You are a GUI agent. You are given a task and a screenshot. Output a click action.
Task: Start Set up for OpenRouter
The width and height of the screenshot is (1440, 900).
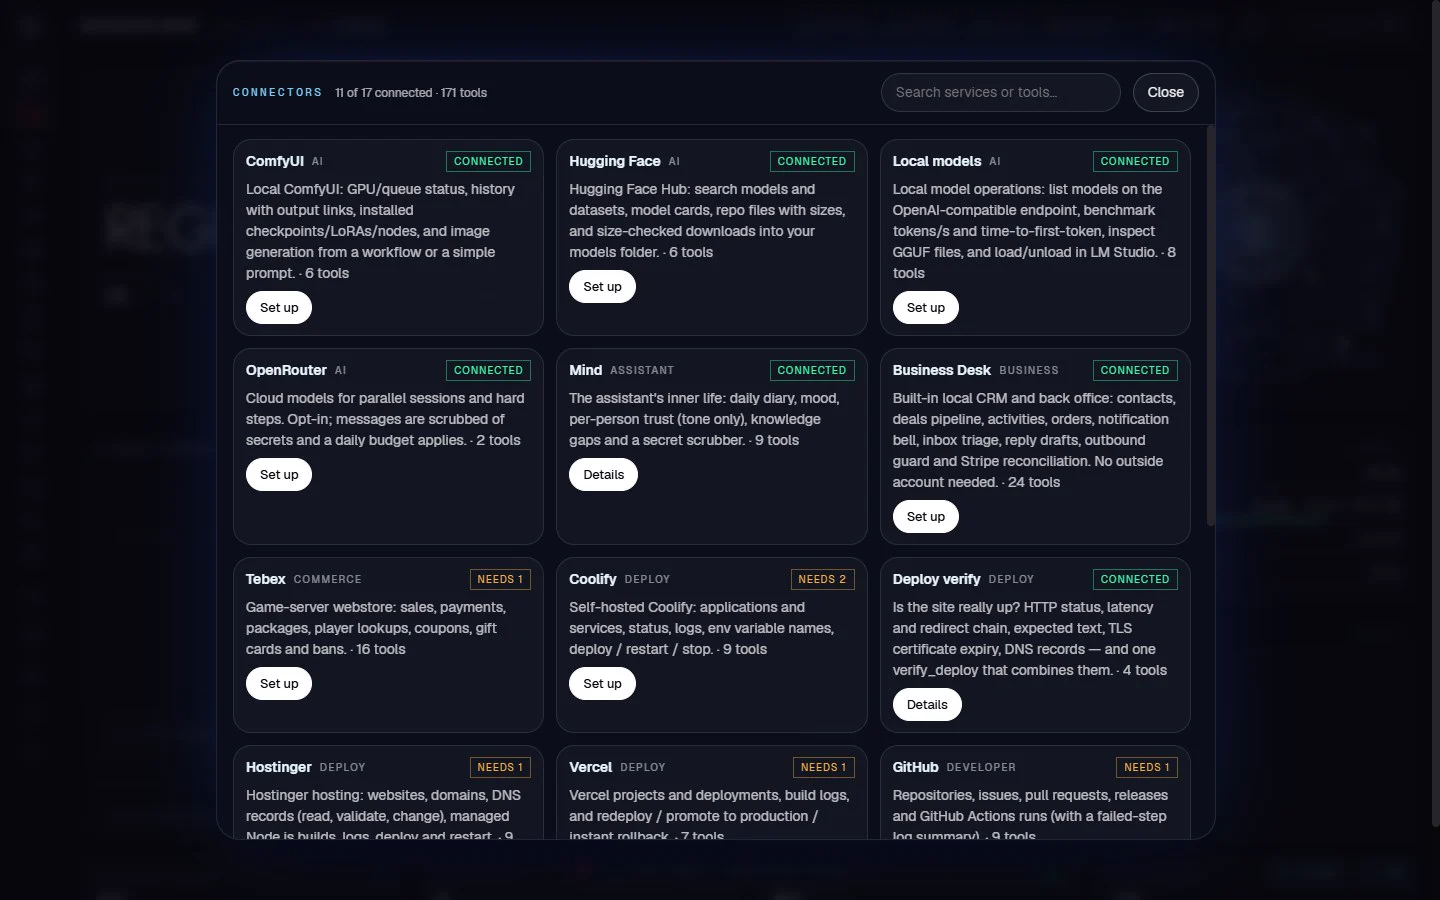pos(279,475)
